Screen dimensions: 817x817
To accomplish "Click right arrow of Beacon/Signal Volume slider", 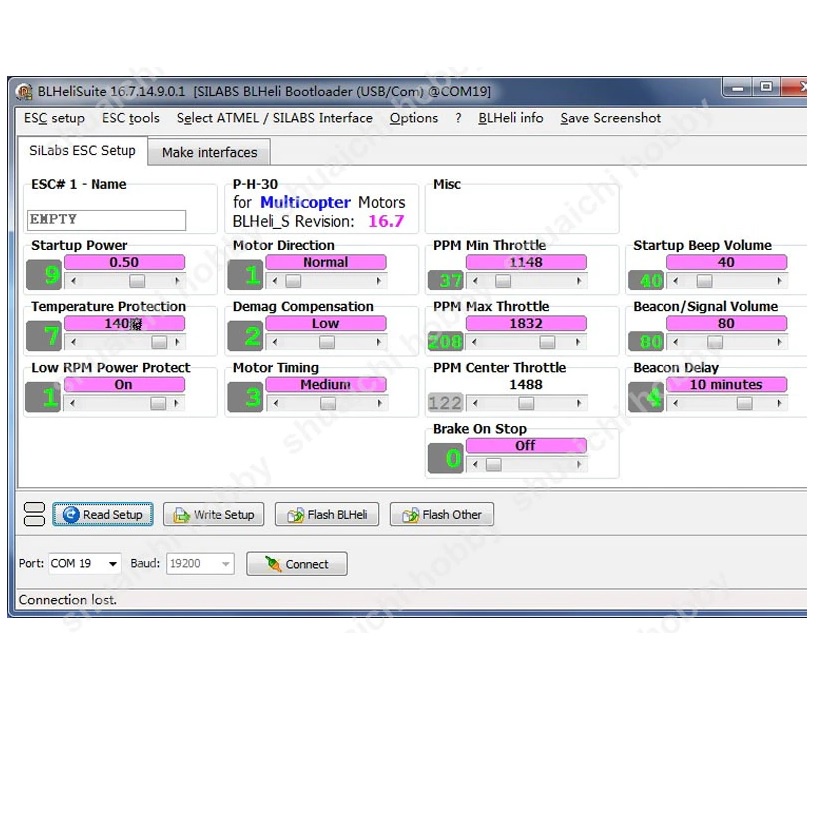I will coord(779,342).
